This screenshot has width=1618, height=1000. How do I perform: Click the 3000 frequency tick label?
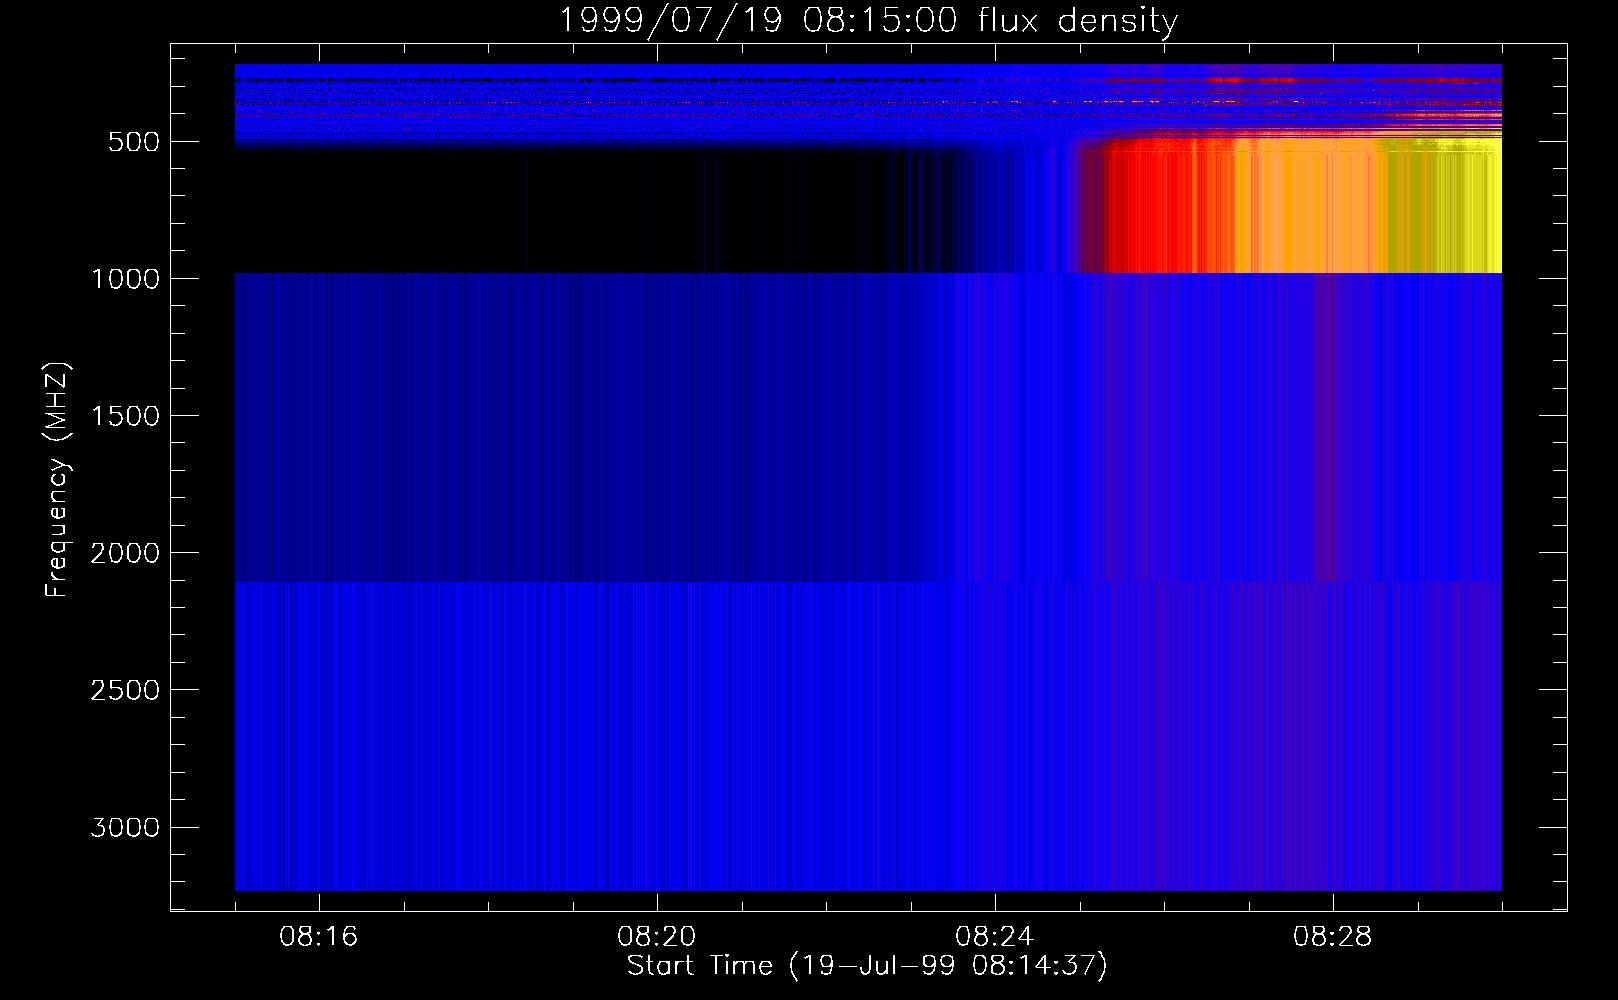125,827
